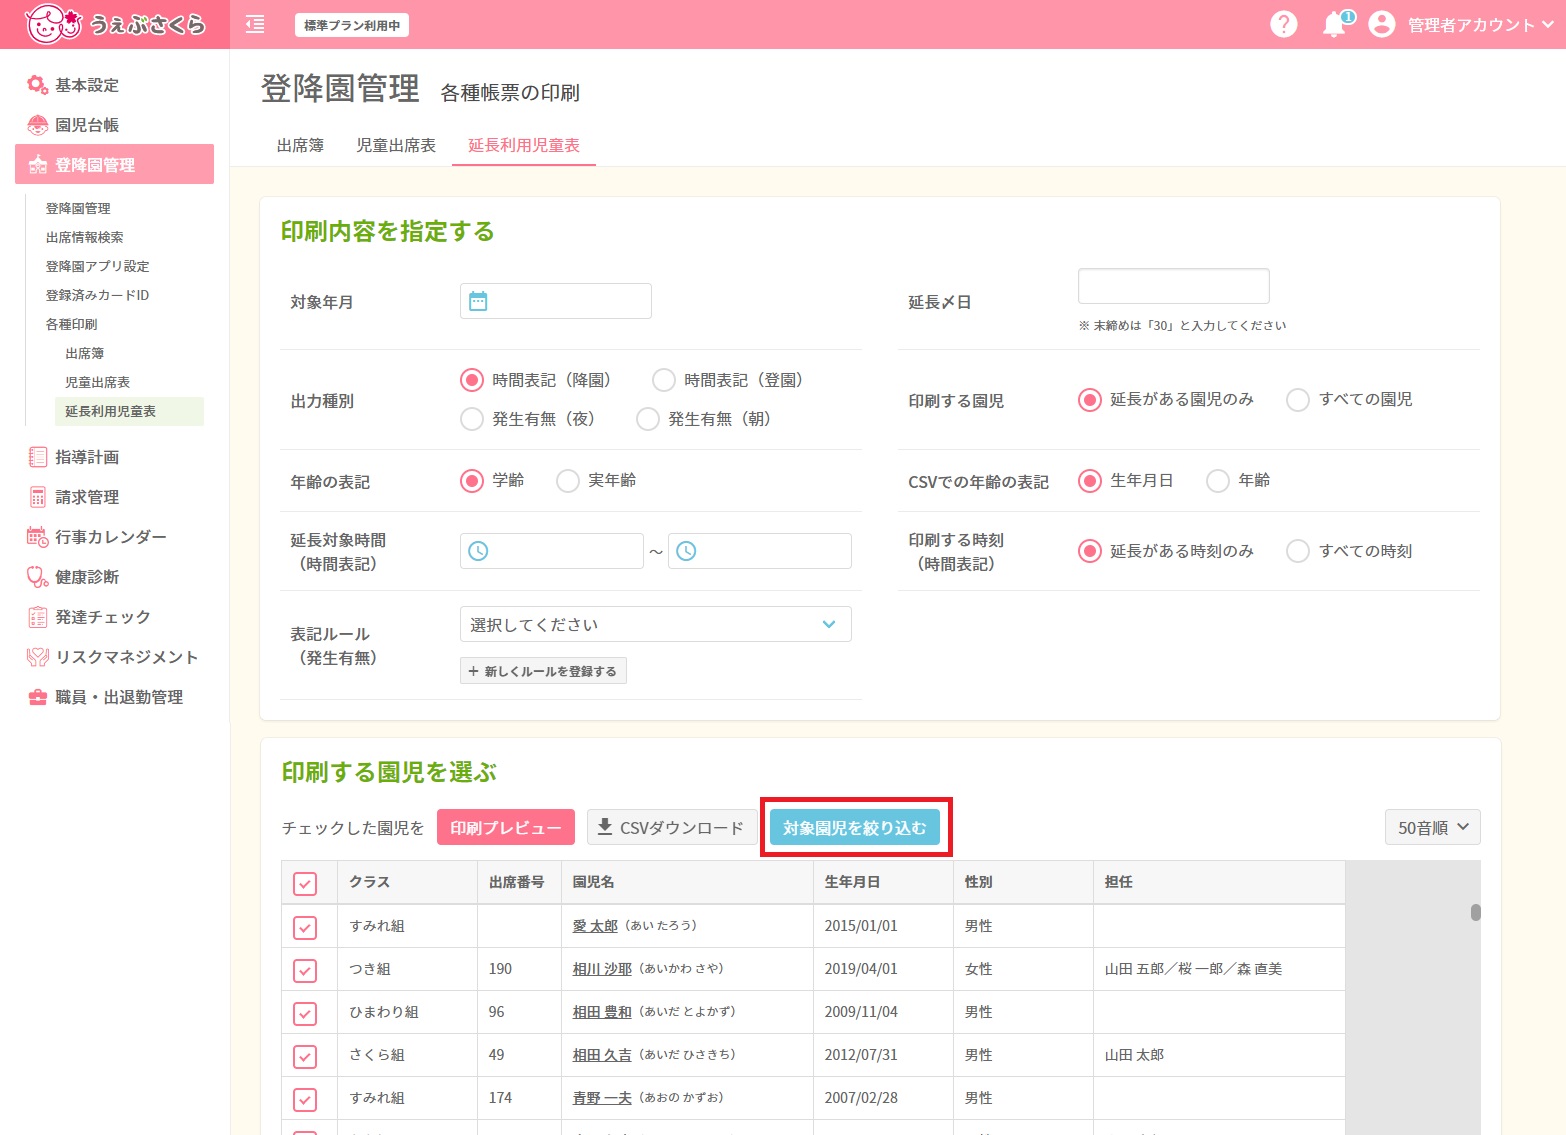
Task: Collapse the sidebar with the menu-fold icon
Action: coord(255,25)
